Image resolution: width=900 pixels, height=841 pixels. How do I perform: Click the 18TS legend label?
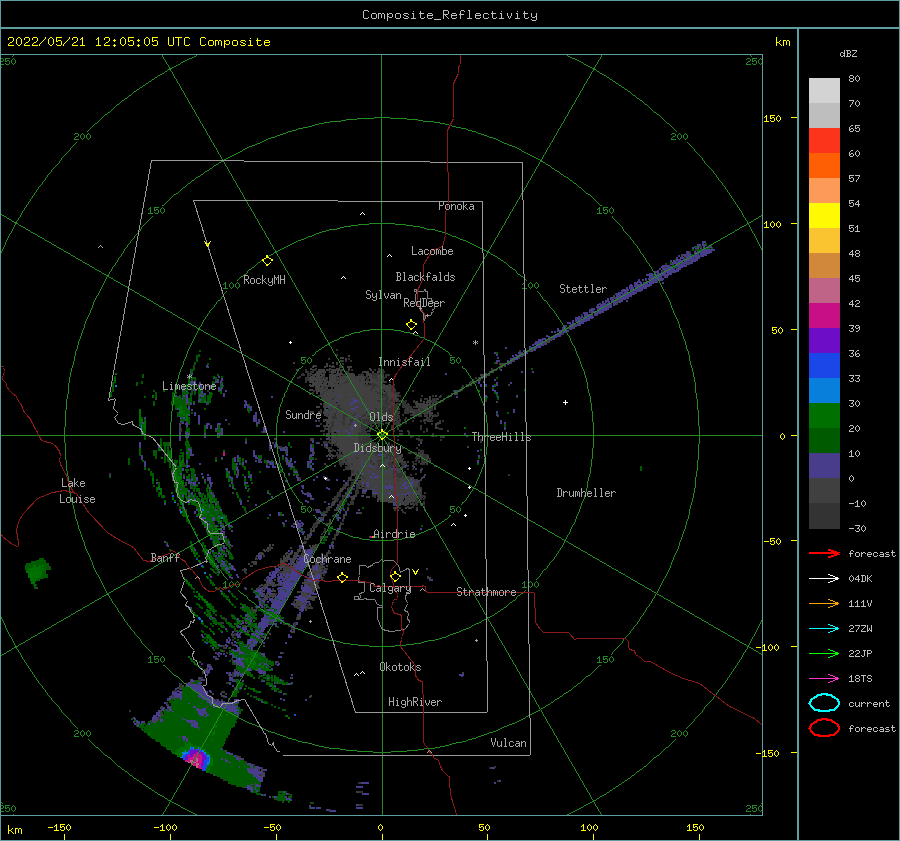(x=860, y=679)
